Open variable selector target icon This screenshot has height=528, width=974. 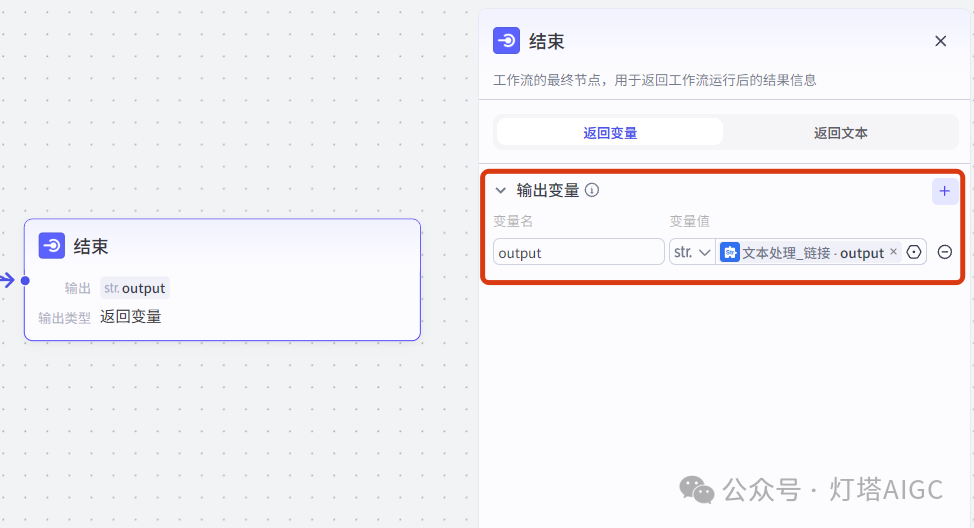tap(913, 252)
